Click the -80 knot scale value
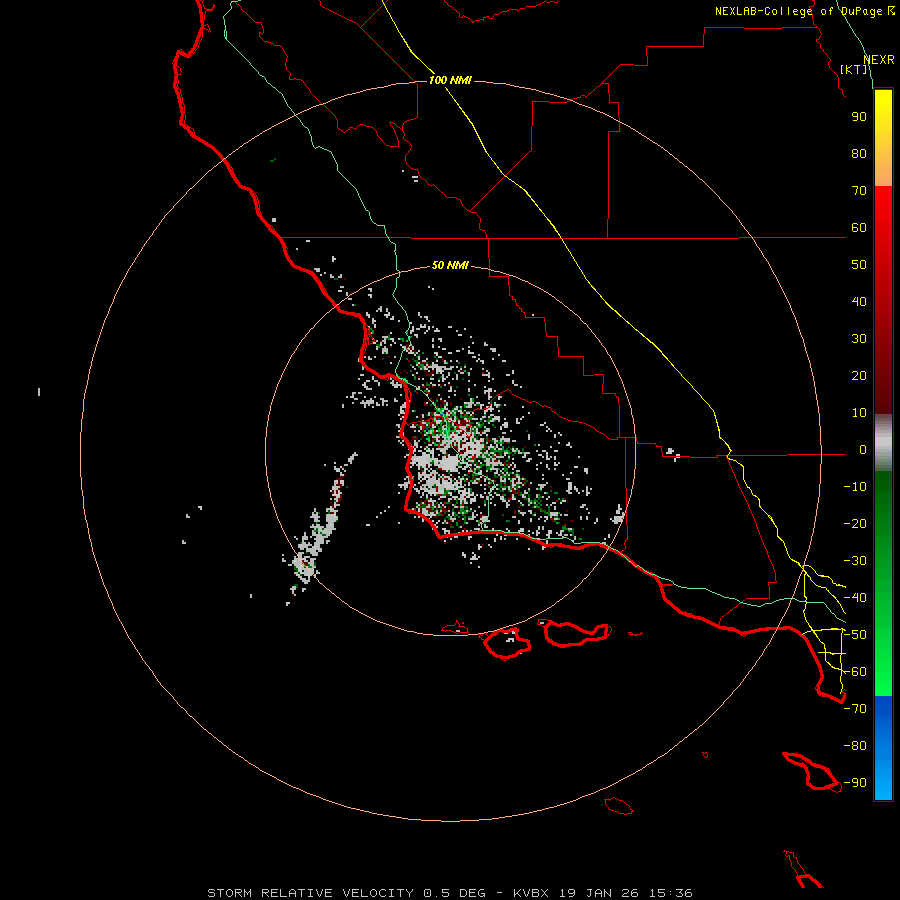Screen dimensions: 900x900 pos(855,746)
